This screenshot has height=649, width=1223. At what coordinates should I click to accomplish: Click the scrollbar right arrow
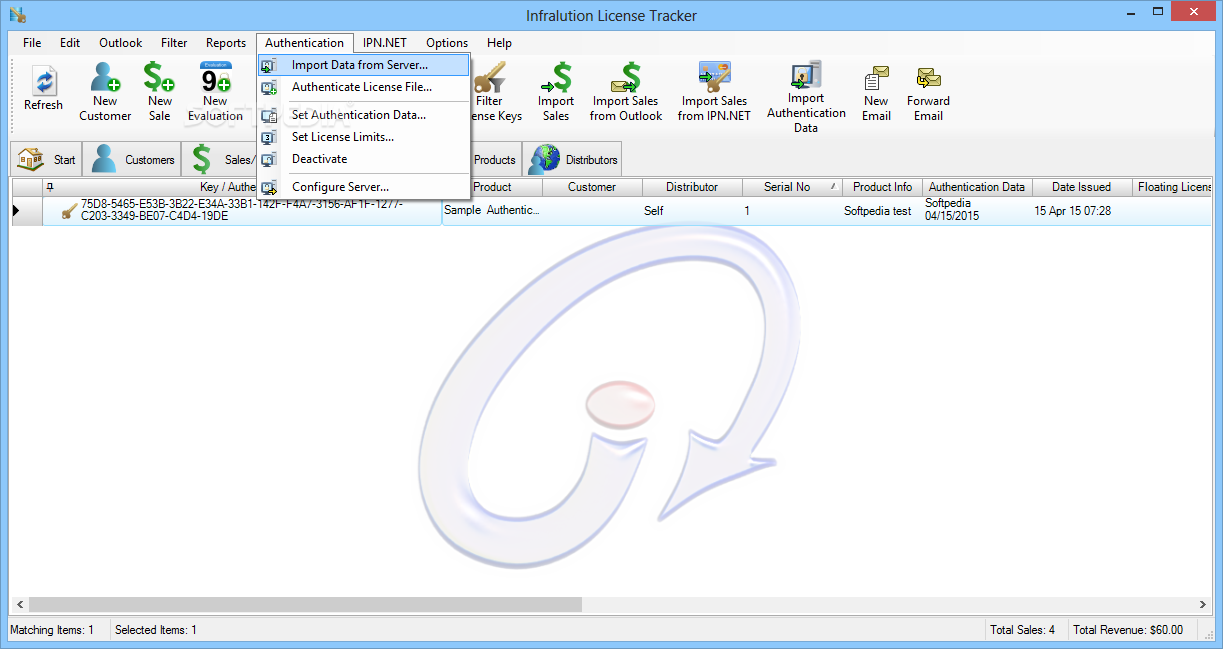[1202, 605]
